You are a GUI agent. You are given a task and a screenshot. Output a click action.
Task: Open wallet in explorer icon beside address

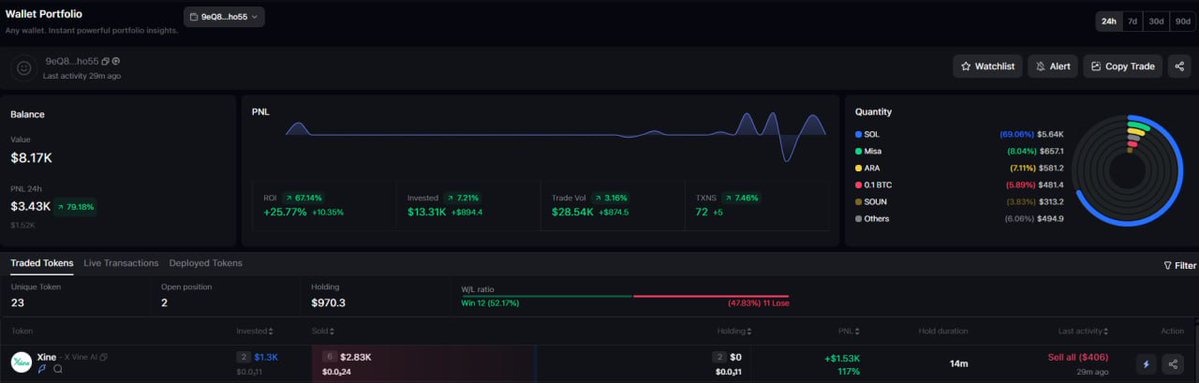[115, 61]
